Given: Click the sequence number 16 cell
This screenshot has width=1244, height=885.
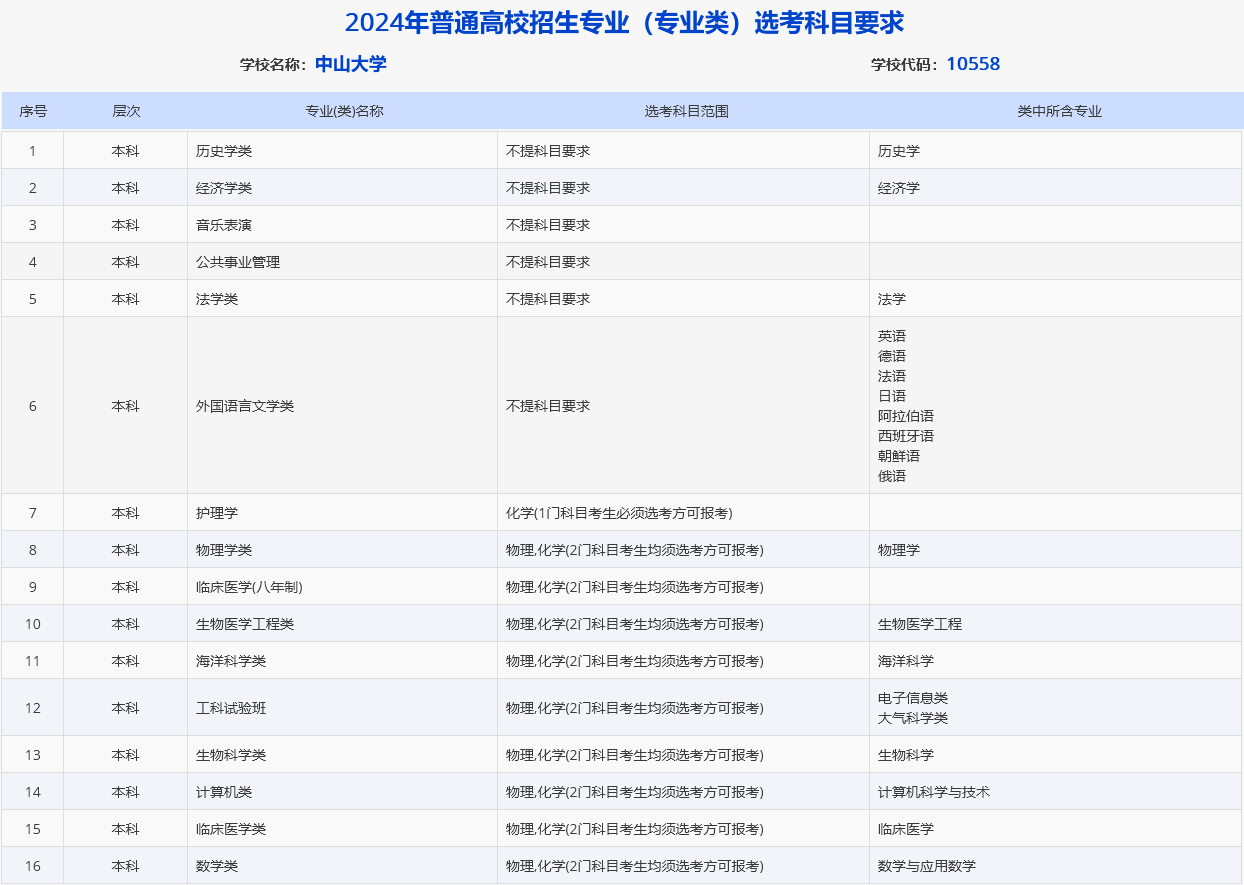Looking at the screenshot, I should click(x=33, y=866).
